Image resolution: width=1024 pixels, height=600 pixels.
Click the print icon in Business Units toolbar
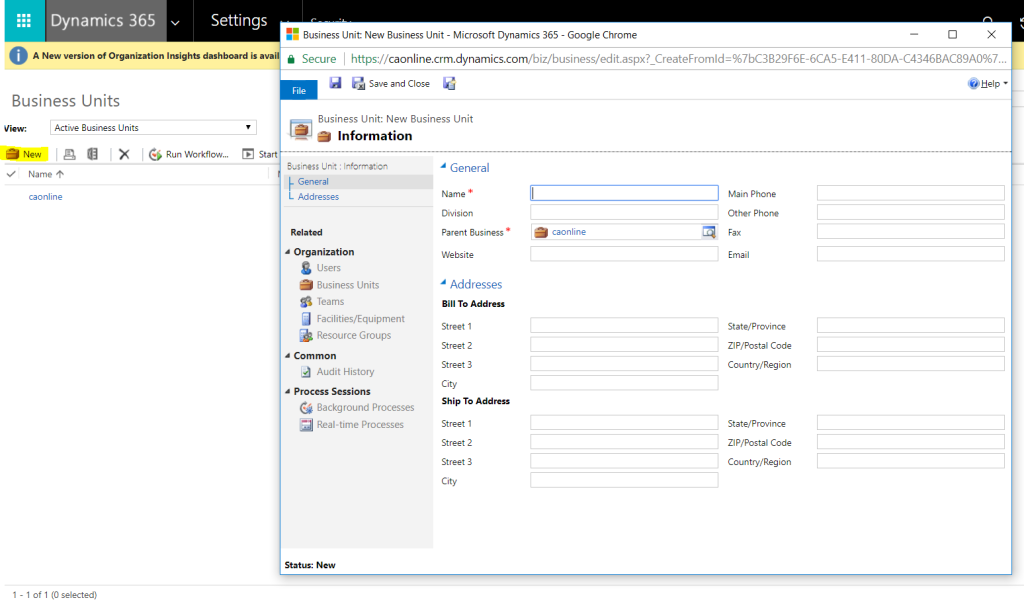pyautogui.click(x=69, y=154)
